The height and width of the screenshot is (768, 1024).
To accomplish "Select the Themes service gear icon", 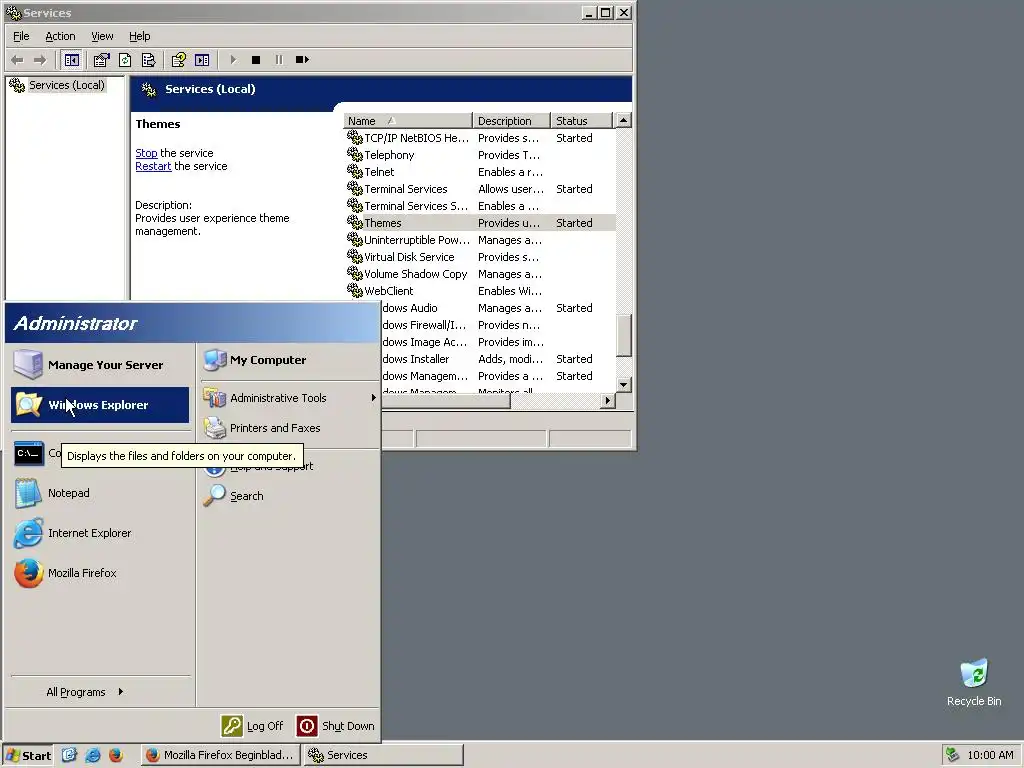I will click(355, 223).
